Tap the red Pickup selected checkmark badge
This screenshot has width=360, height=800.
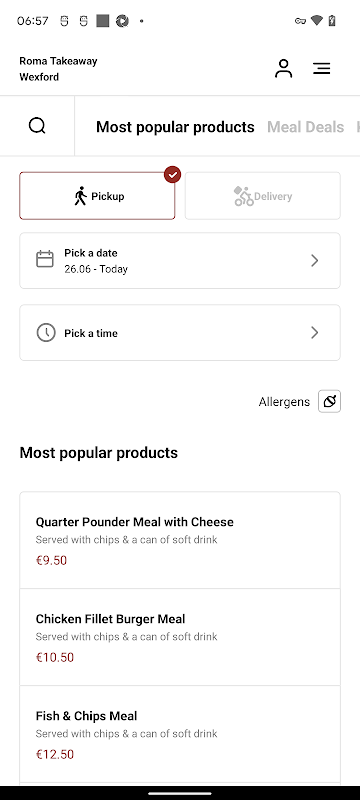click(x=173, y=174)
